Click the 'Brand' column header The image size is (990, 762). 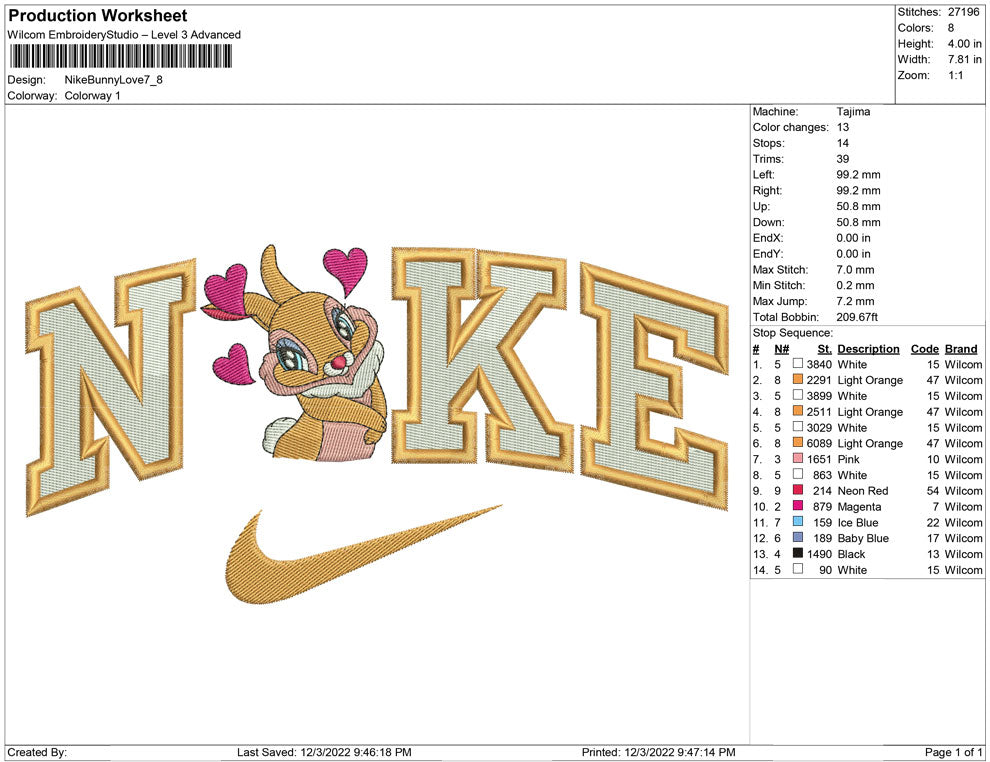pos(961,348)
